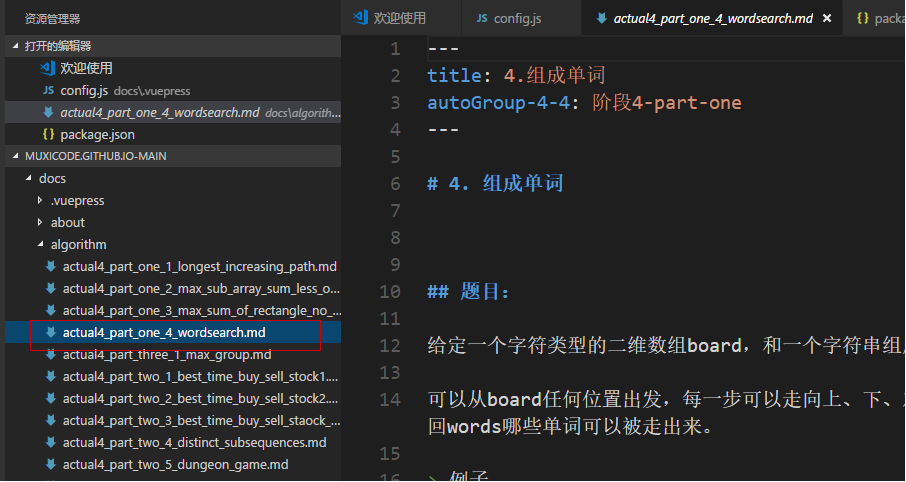Click the braces icon beside package.json in open editors
This screenshot has height=482, width=906.
47,134
